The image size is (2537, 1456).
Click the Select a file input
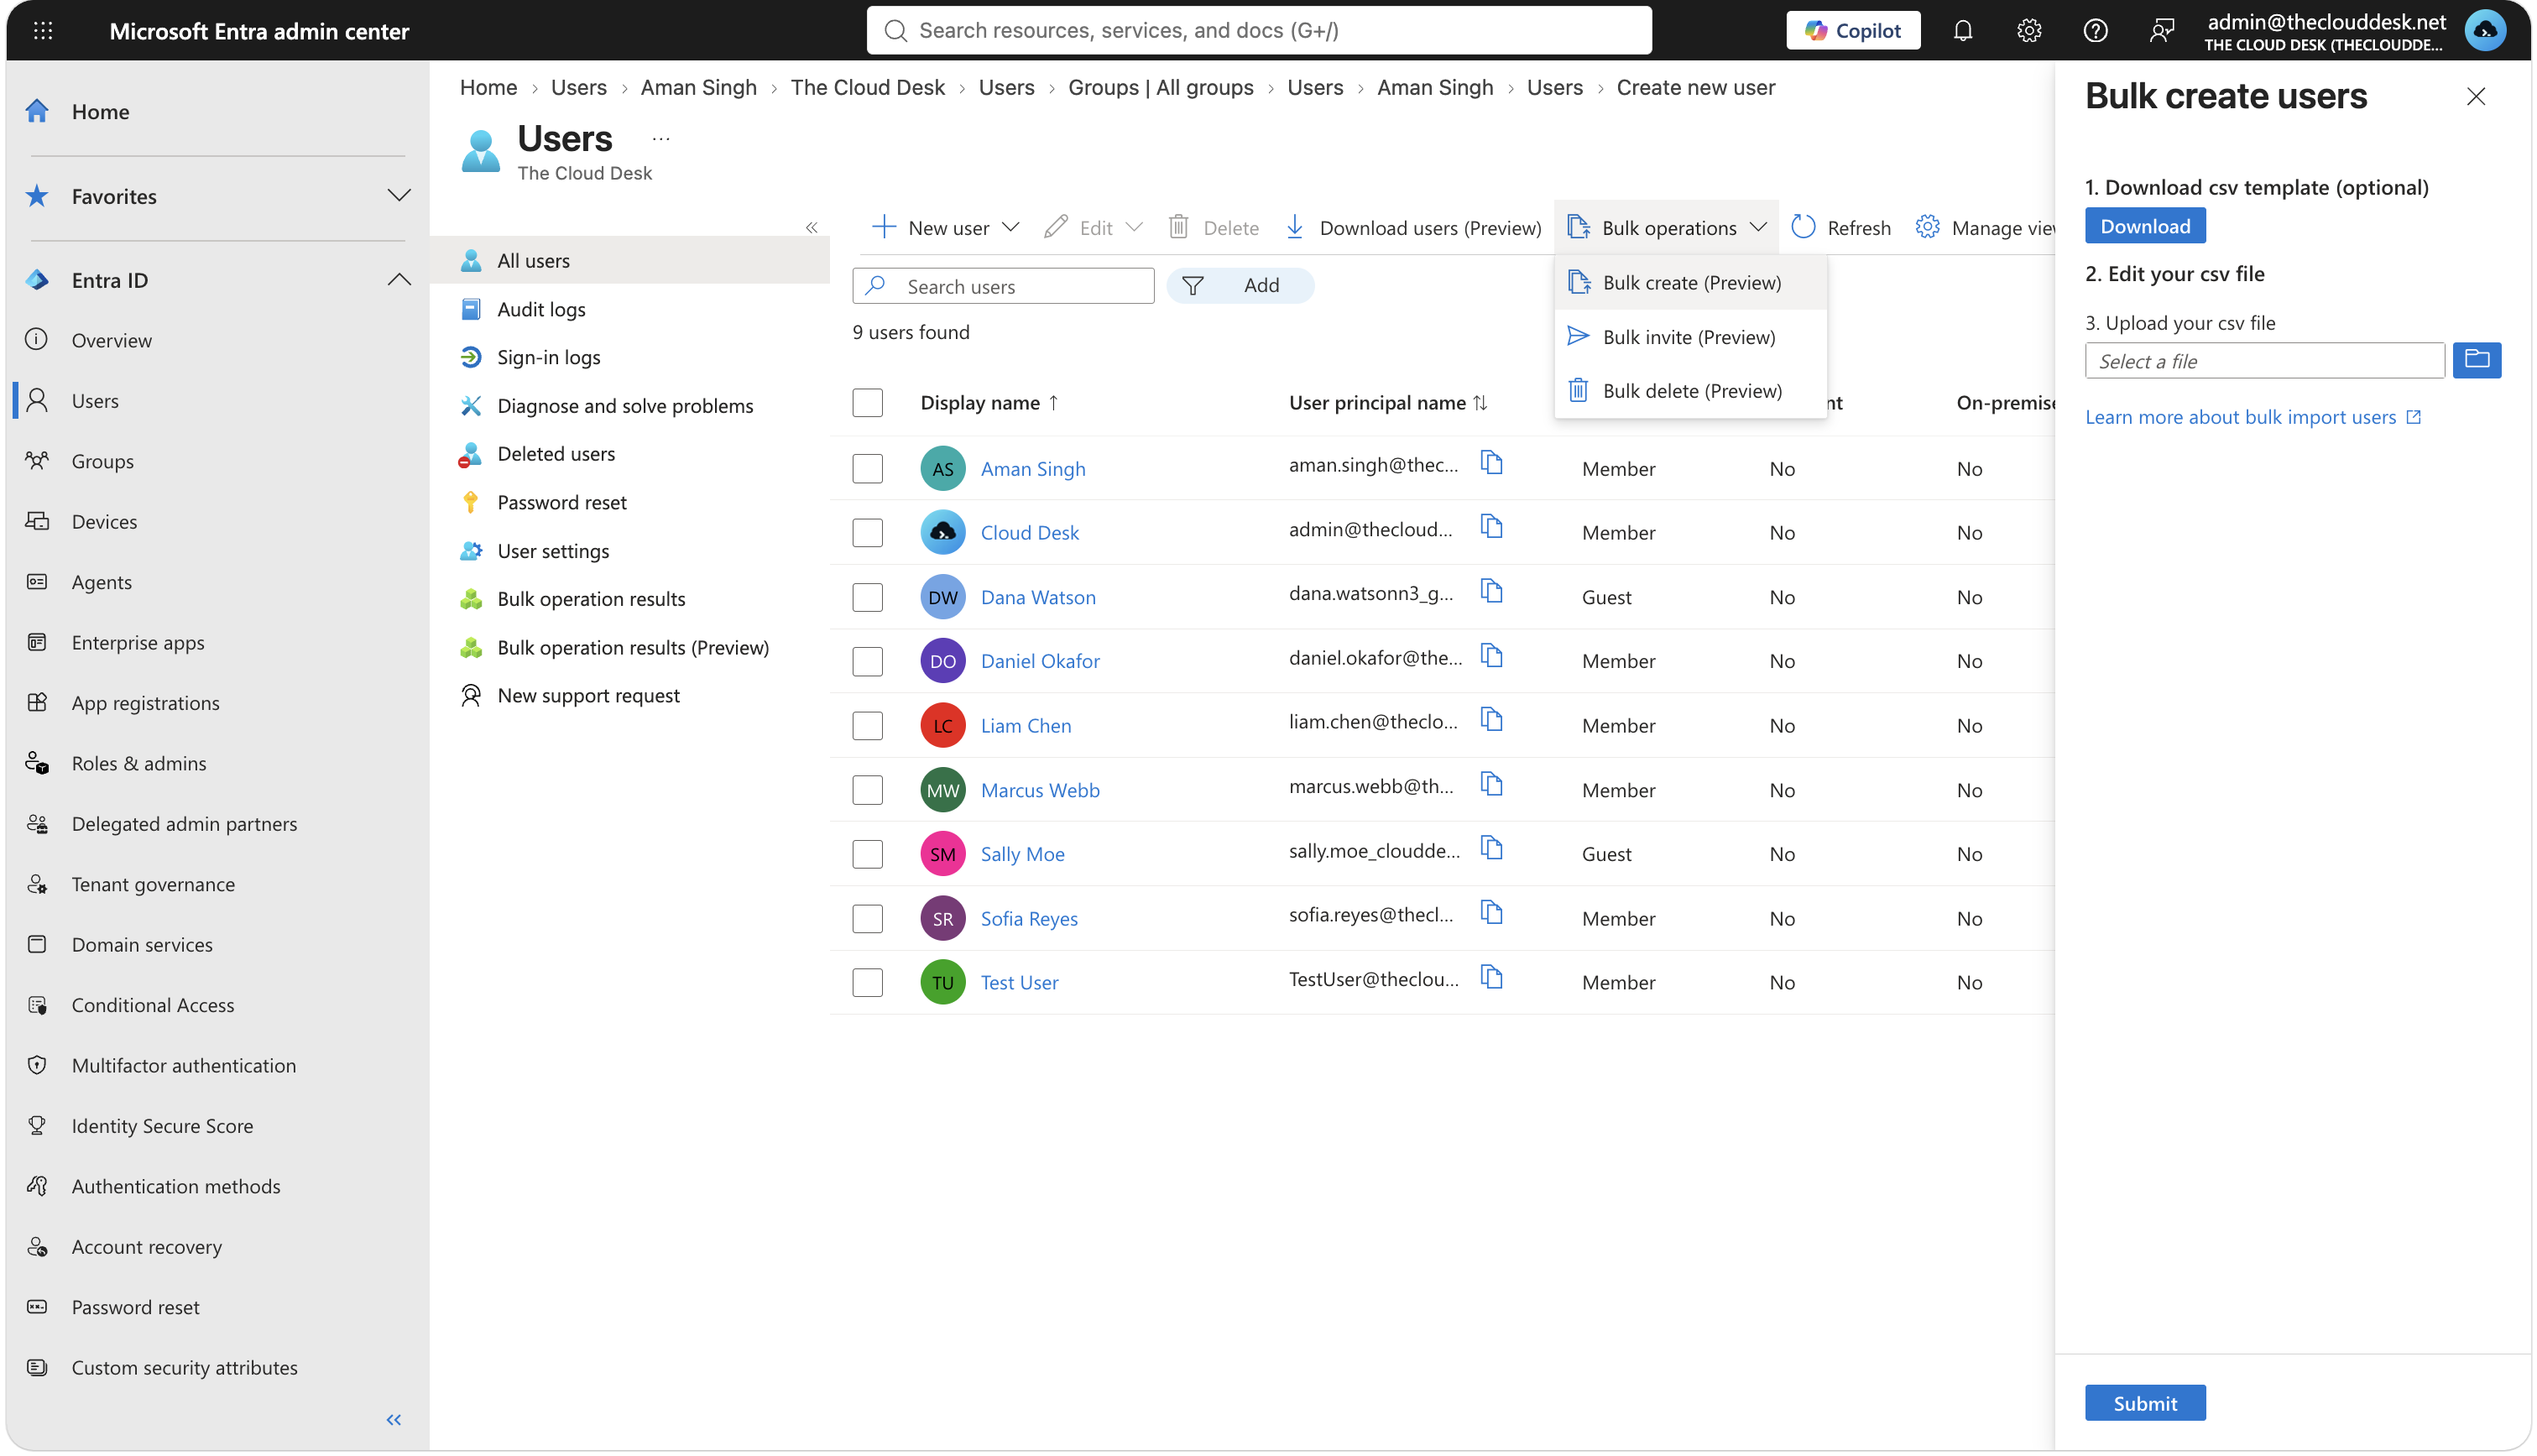tap(2264, 360)
